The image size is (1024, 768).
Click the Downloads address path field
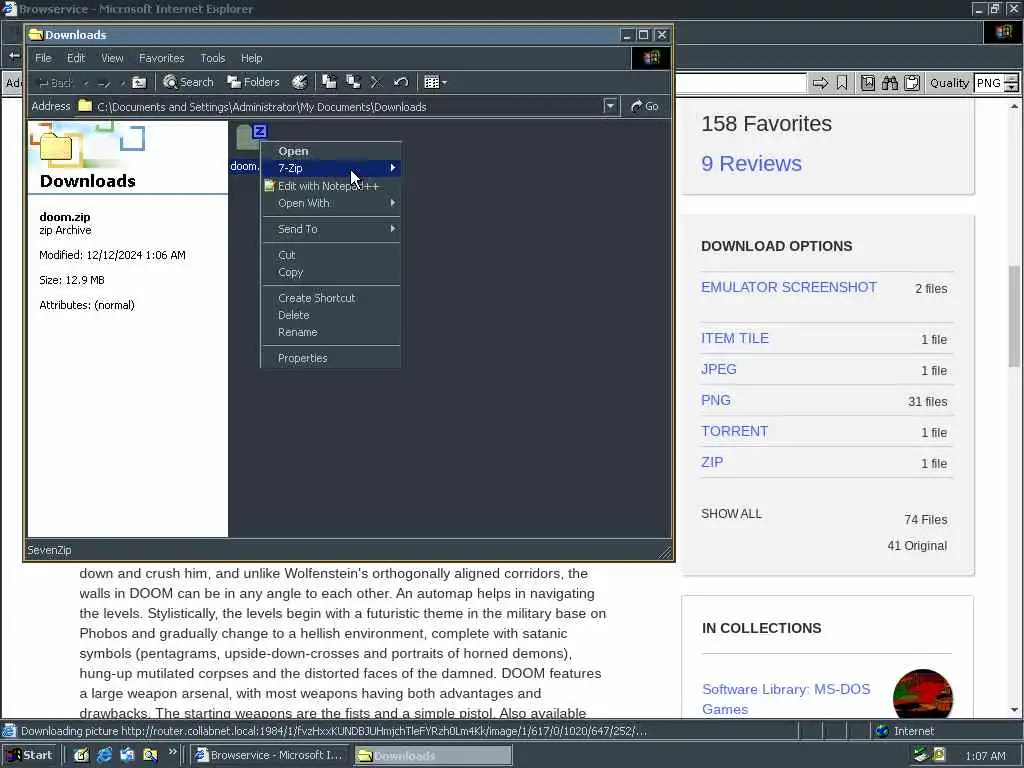tap(340, 106)
